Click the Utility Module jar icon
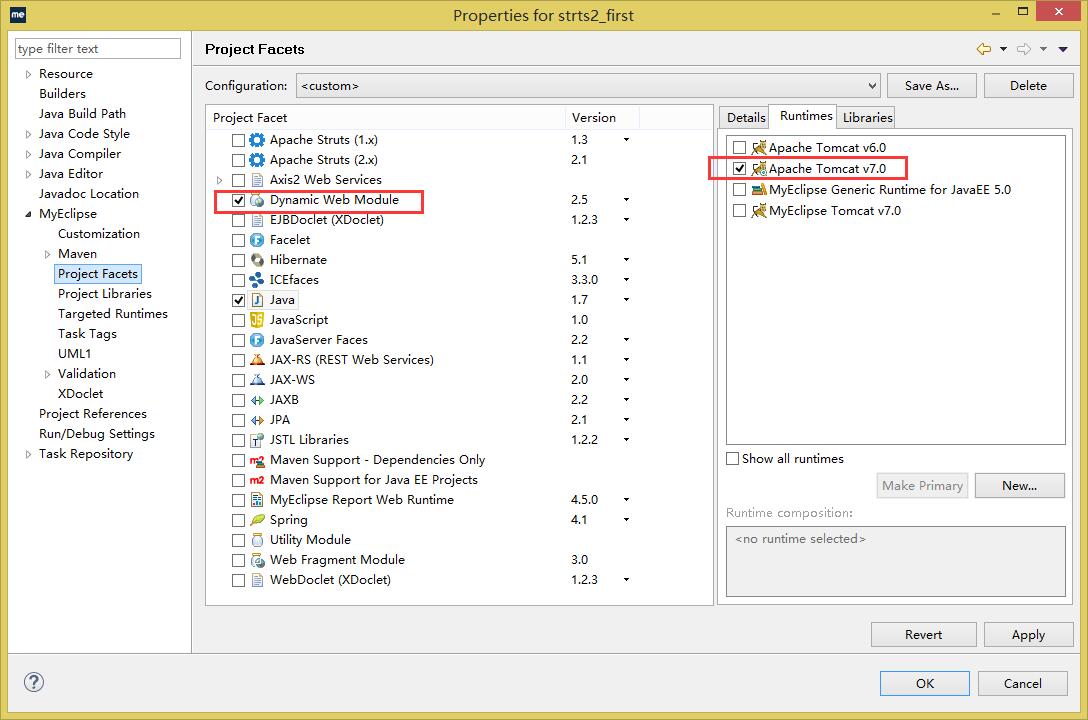Image resolution: width=1088 pixels, height=720 pixels. pyautogui.click(x=257, y=540)
